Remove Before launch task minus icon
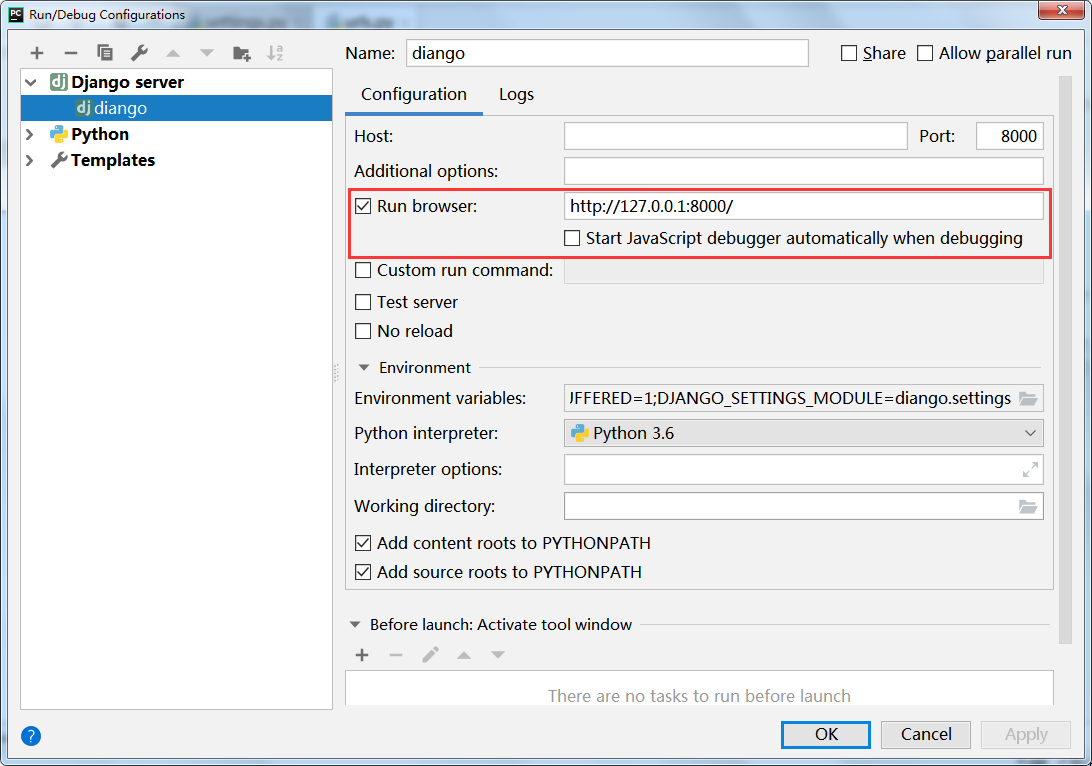 (396, 655)
